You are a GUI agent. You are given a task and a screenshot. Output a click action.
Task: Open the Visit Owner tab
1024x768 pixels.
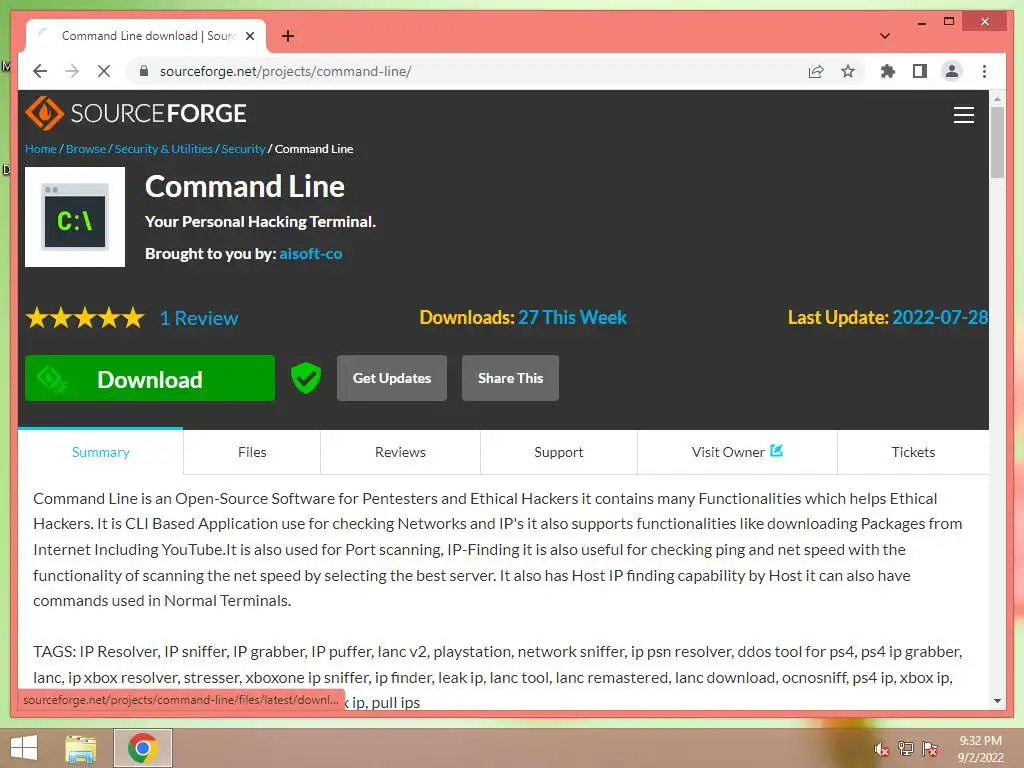coord(737,452)
